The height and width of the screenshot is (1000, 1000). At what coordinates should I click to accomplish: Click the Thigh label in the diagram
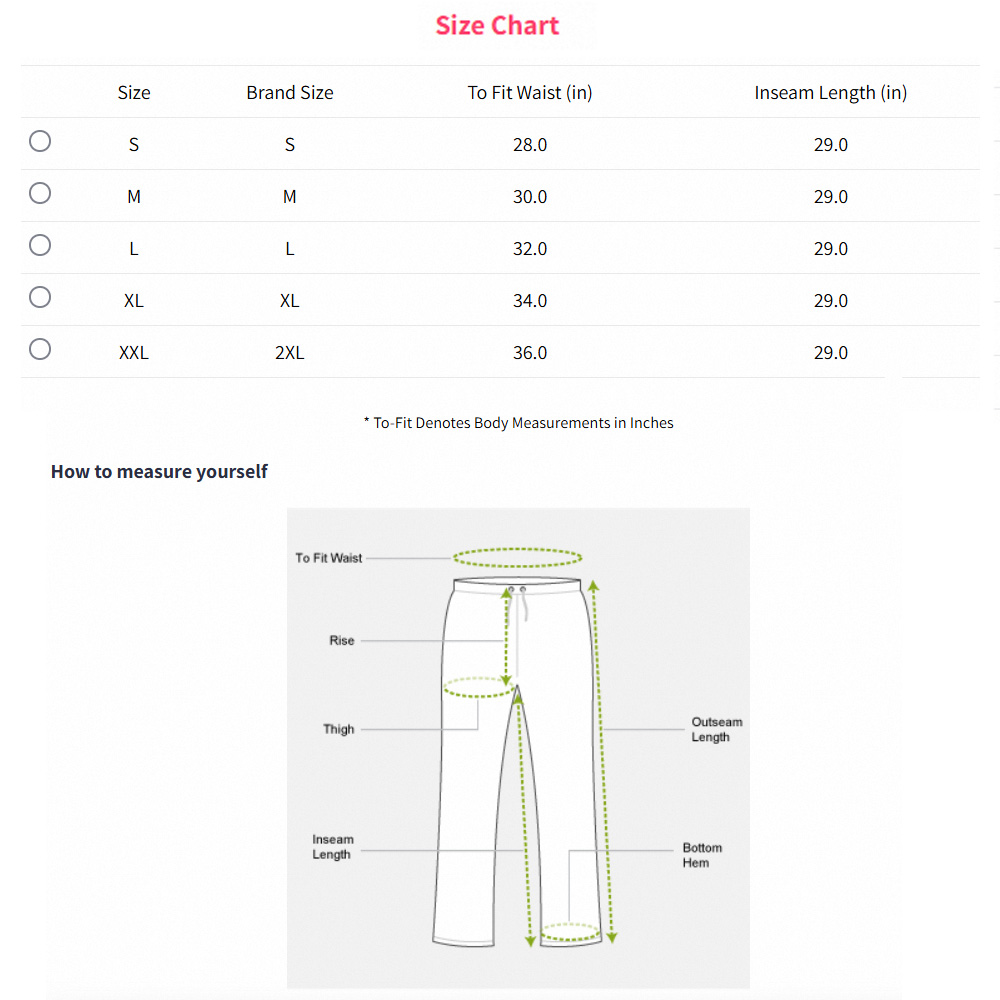point(339,729)
